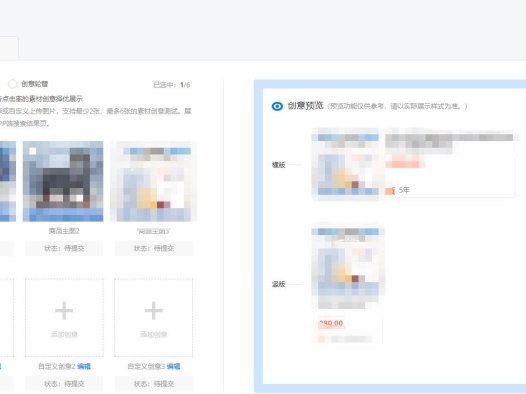Click the plus icon above 自定义创意3
The width and height of the screenshot is (526, 394).
(153, 311)
